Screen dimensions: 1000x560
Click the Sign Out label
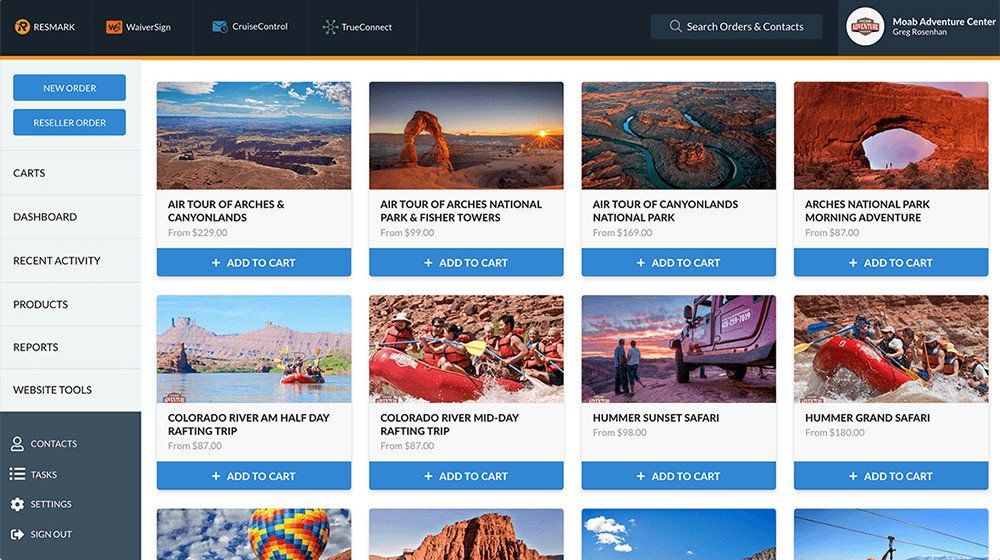pos(51,534)
